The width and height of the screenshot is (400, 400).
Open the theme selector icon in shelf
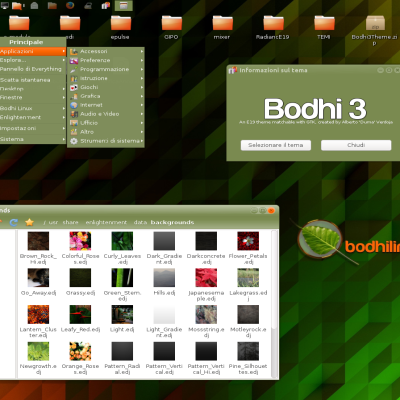(106, 5)
